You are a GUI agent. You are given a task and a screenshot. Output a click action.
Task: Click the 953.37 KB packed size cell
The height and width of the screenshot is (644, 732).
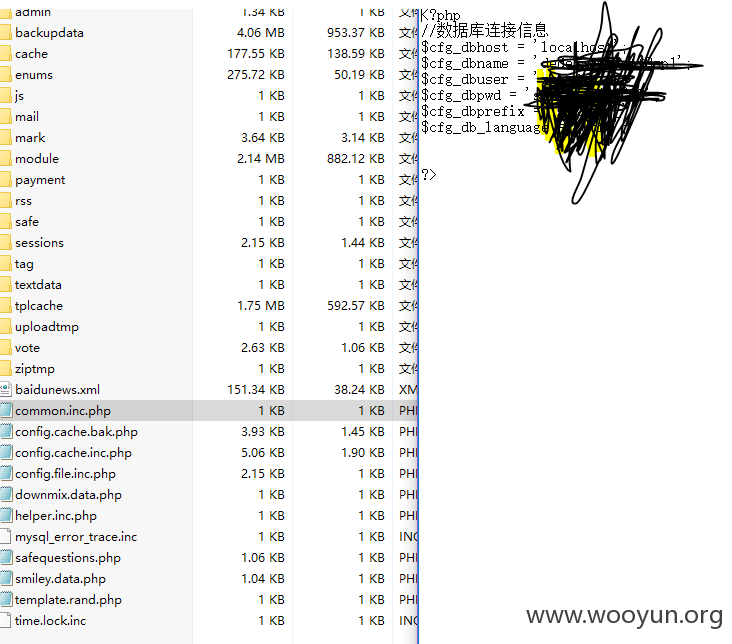(x=356, y=33)
